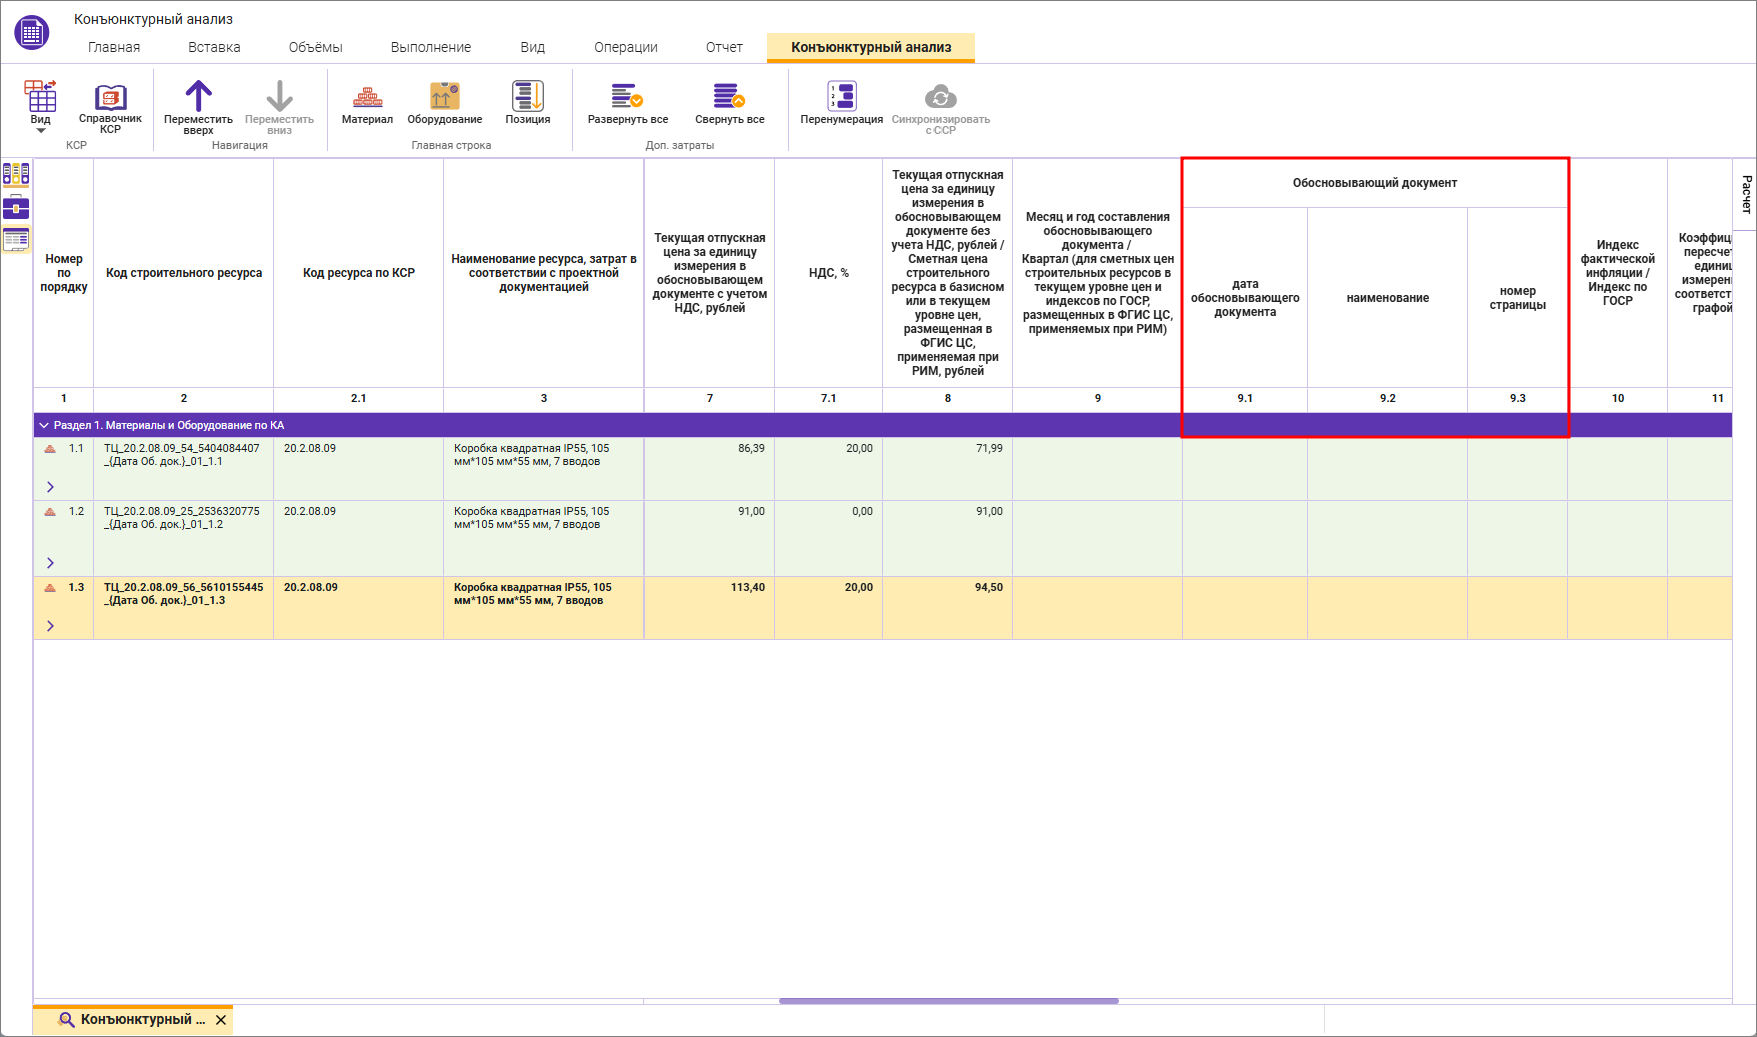
Task: Expand row 1.3 details chevron
Action: [50, 626]
